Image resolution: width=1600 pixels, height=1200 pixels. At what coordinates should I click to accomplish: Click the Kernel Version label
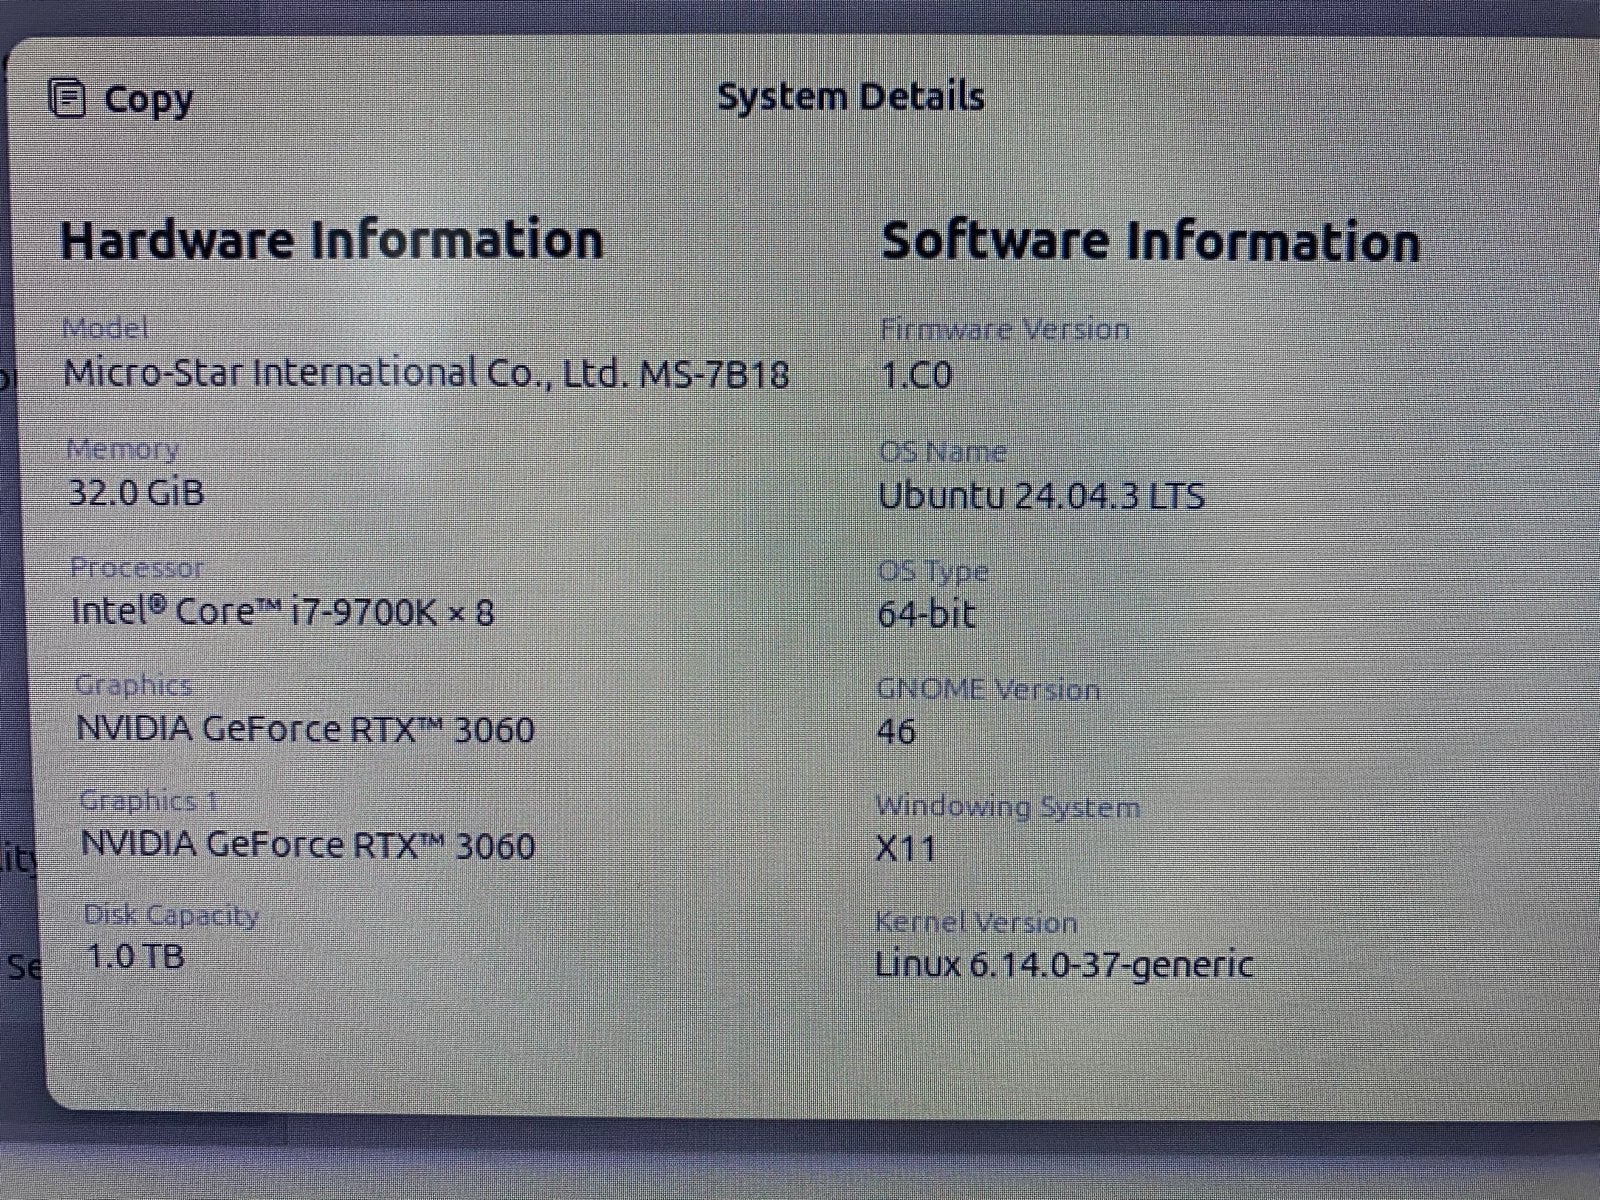point(976,922)
